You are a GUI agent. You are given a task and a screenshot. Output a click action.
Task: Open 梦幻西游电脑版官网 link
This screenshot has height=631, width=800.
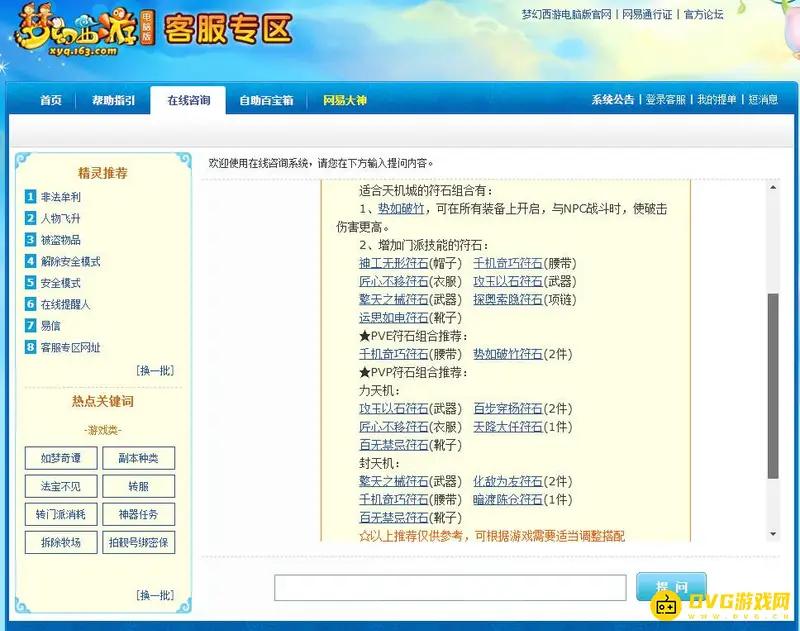tap(566, 14)
